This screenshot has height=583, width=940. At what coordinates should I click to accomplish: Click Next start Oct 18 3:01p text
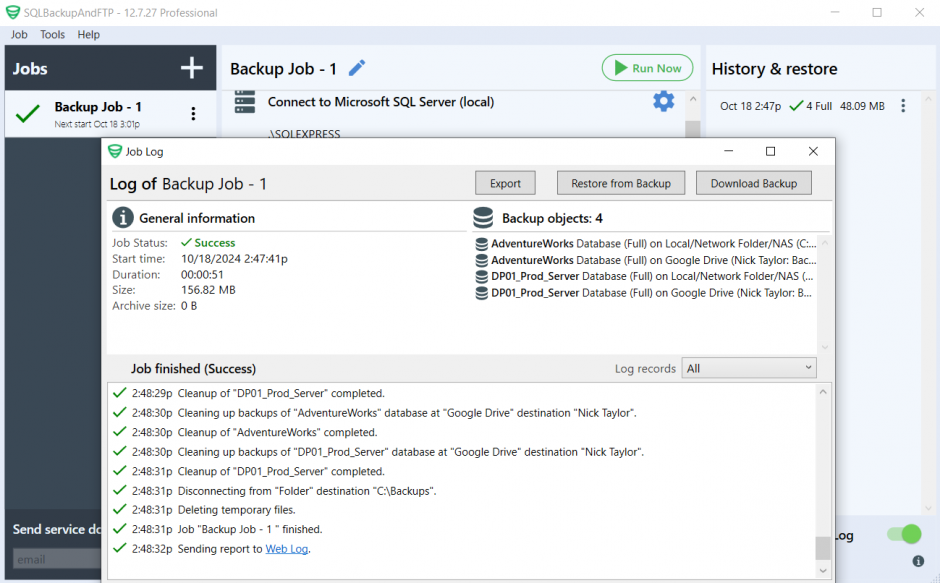coord(97,124)
